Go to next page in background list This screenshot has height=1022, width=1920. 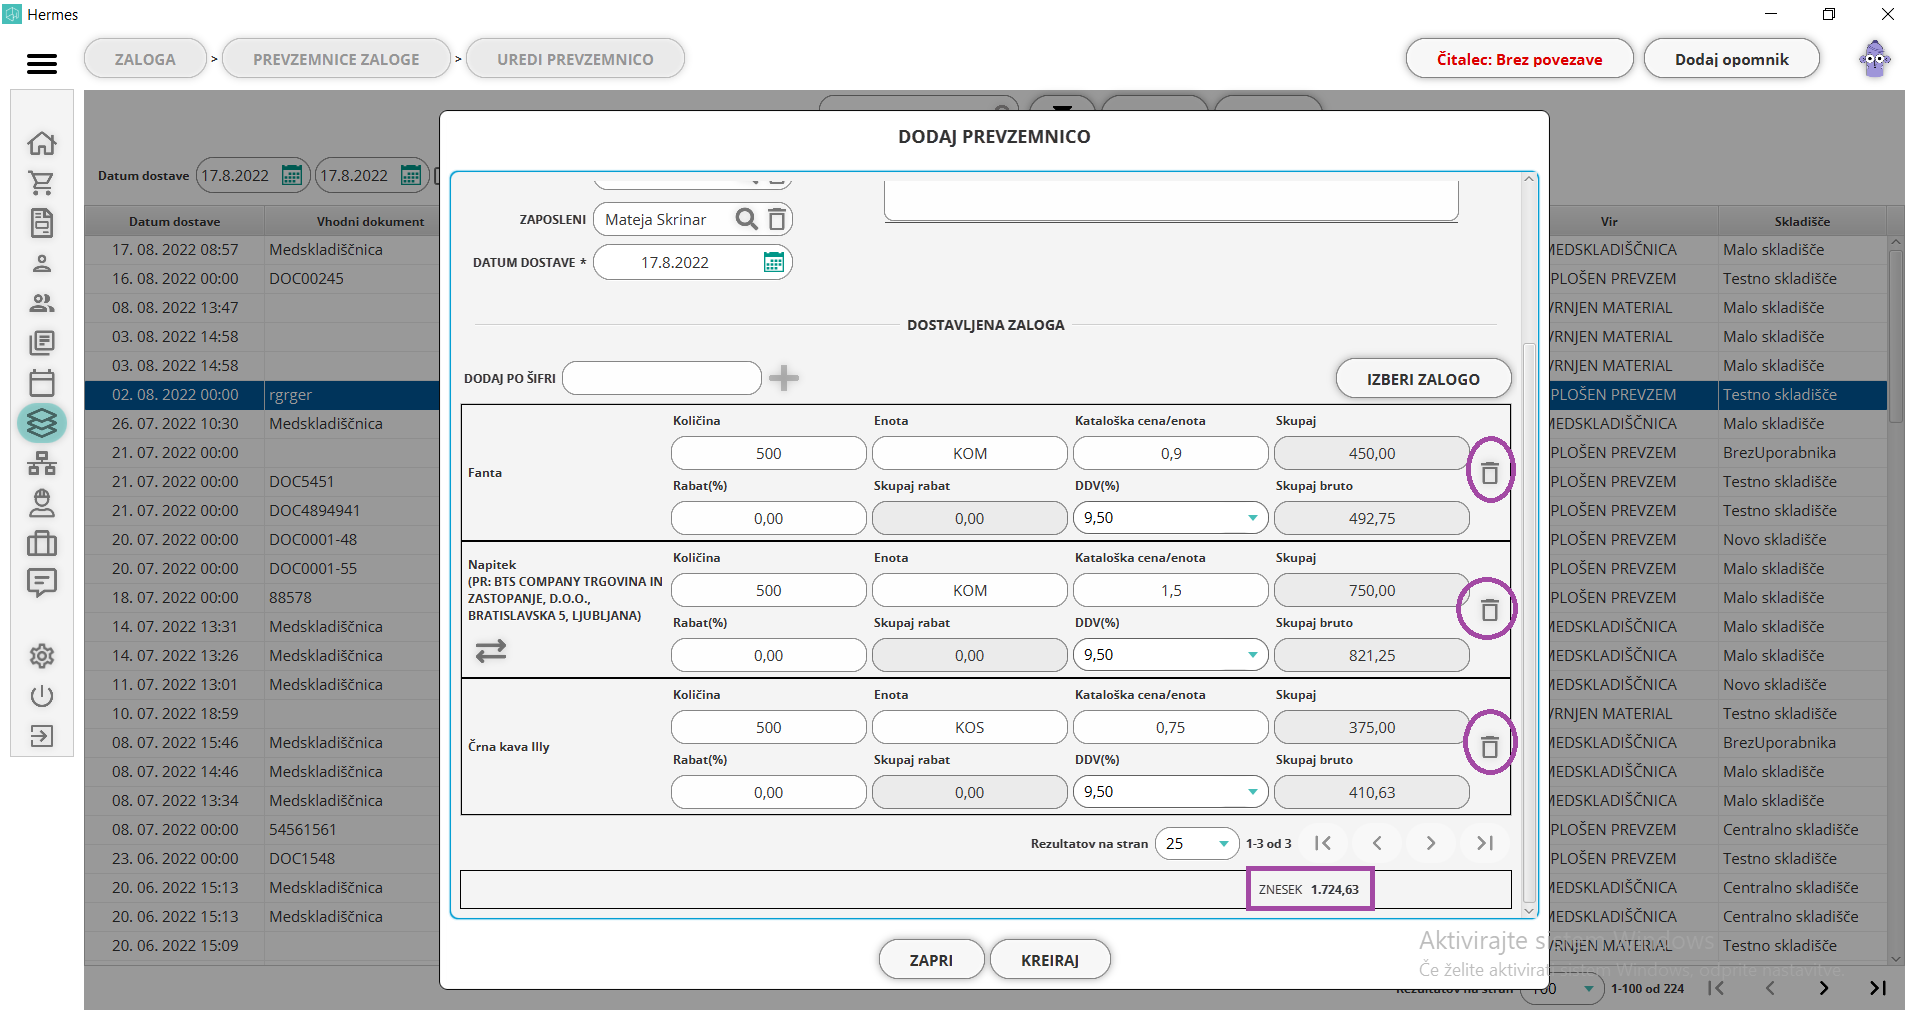(1824, 988)
